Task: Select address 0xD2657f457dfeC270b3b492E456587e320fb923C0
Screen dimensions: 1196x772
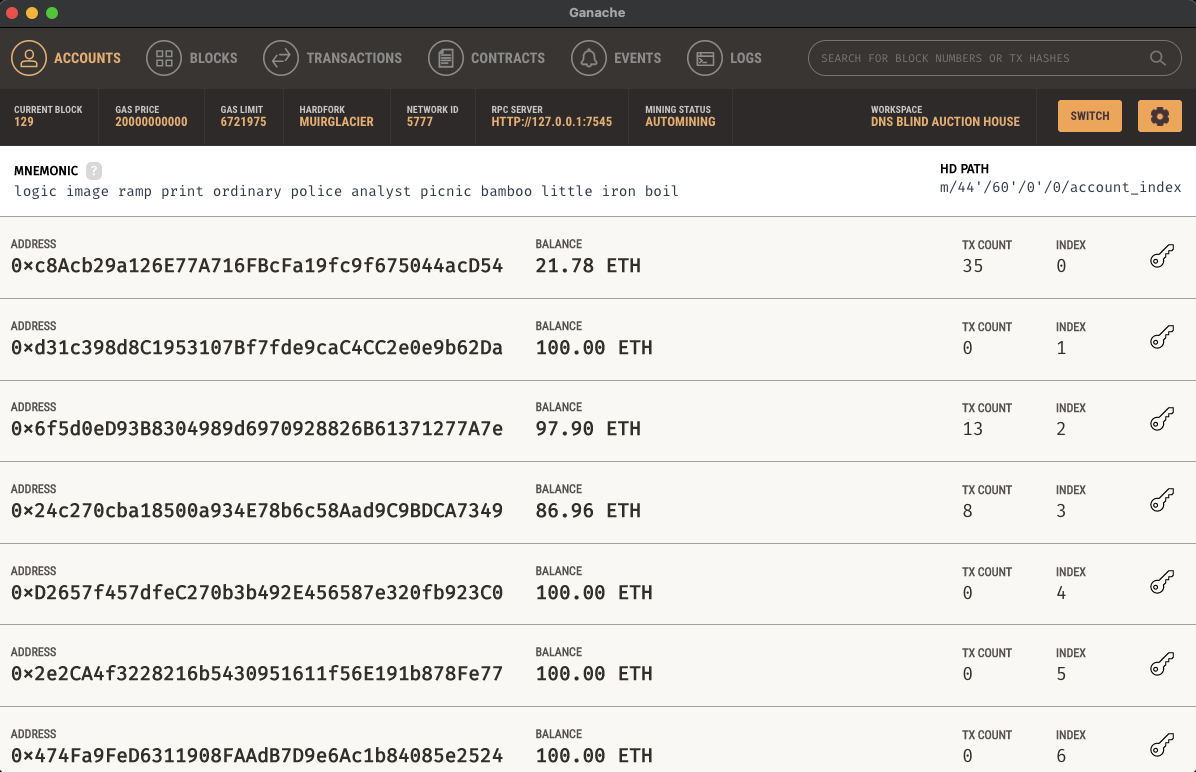Action: pos(257,593)
